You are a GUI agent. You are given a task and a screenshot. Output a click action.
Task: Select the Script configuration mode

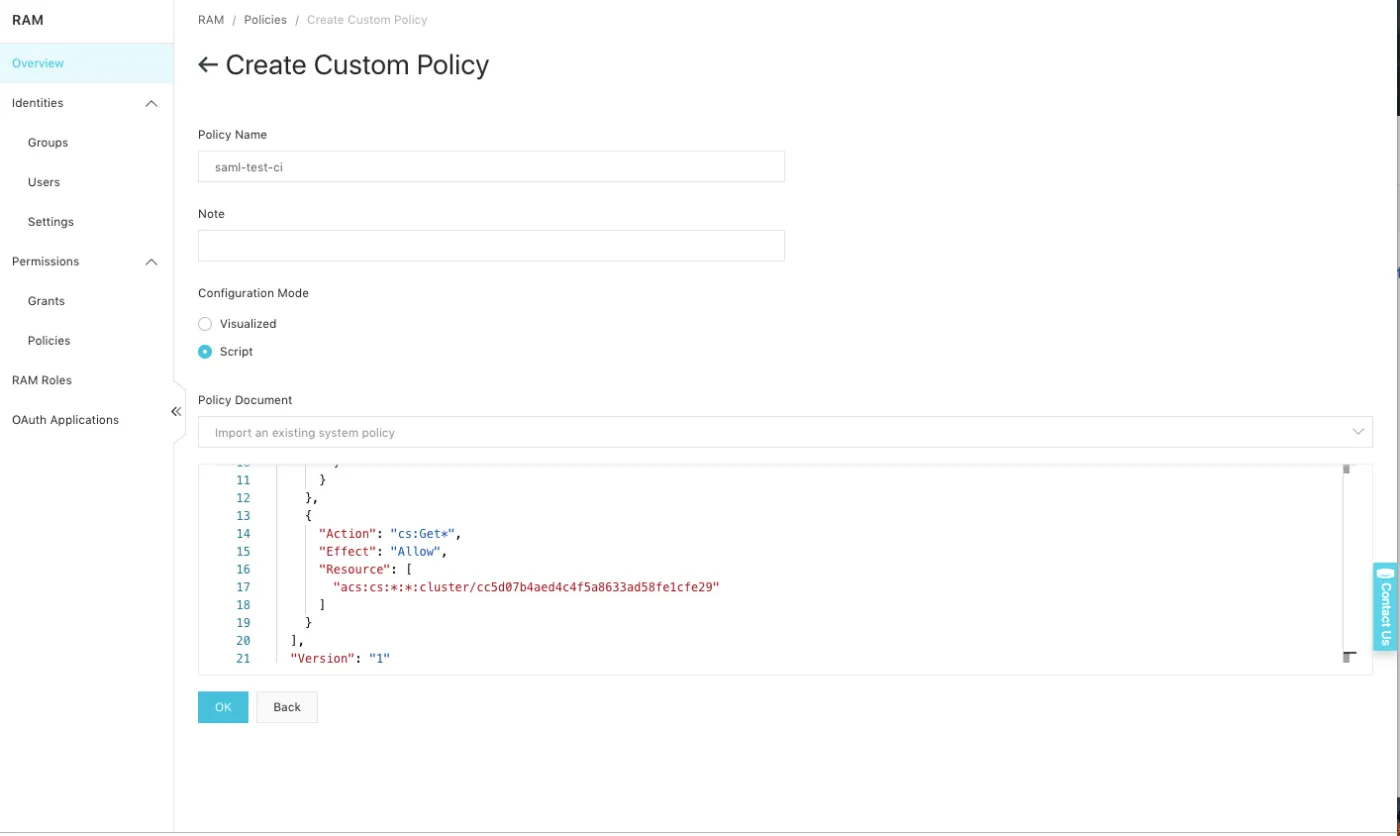click(x=205, y=352)
